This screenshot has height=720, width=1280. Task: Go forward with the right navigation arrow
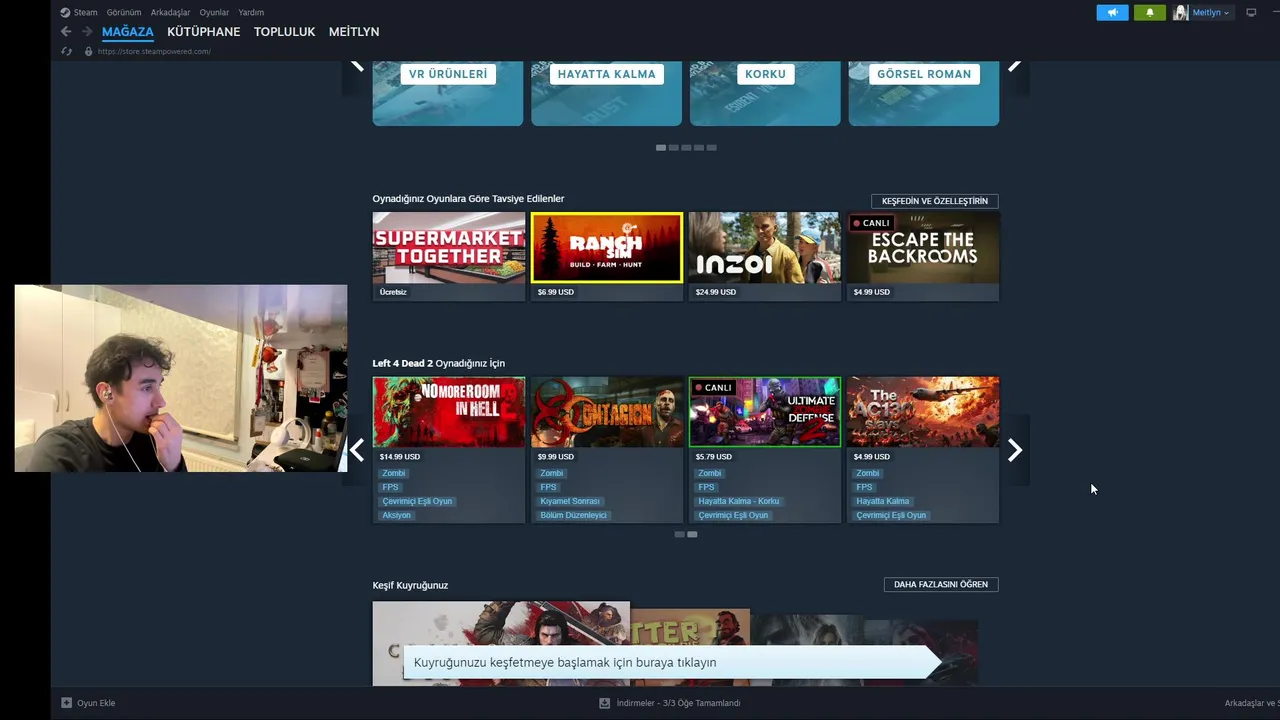[87, 32]
